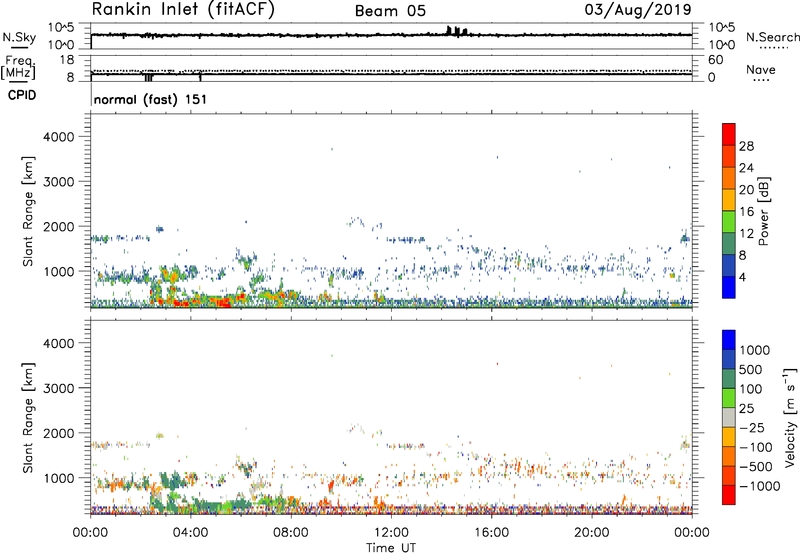
Task: Click the blue top of the velocity colorbar
Action: 729,340
